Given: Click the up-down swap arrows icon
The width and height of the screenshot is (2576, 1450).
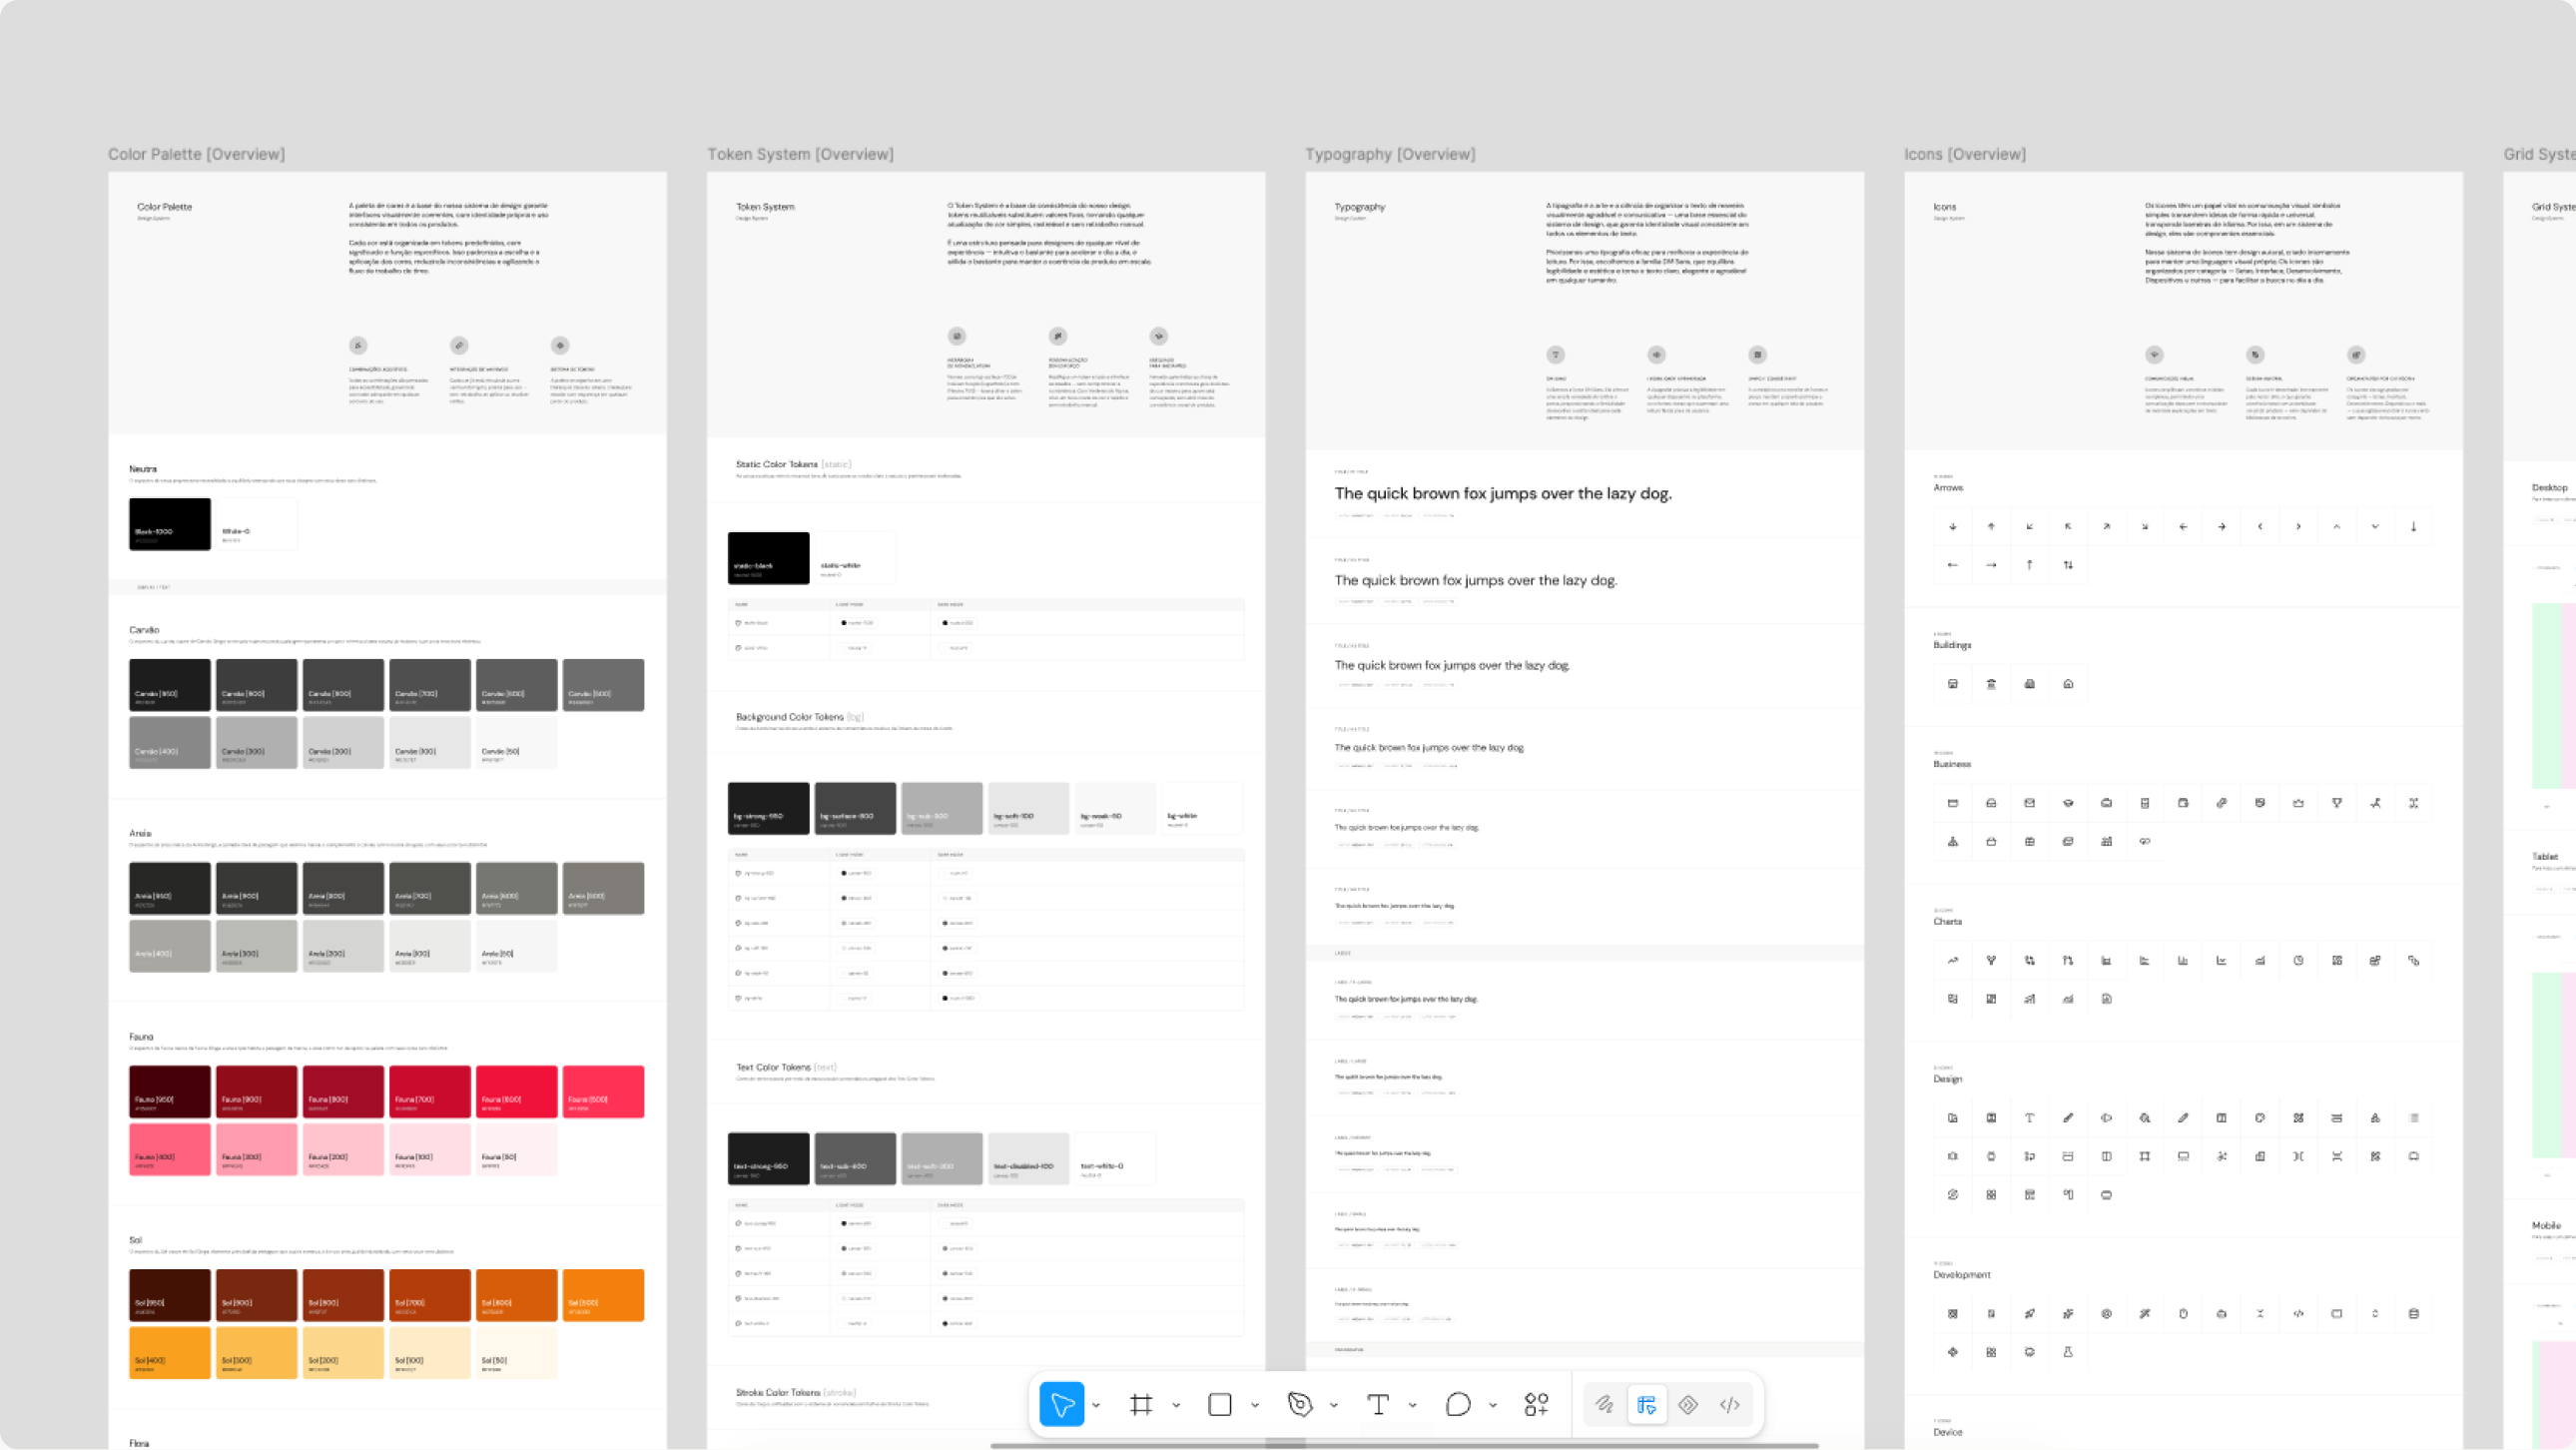Looking at the screenshot, I should (2068, 565).
